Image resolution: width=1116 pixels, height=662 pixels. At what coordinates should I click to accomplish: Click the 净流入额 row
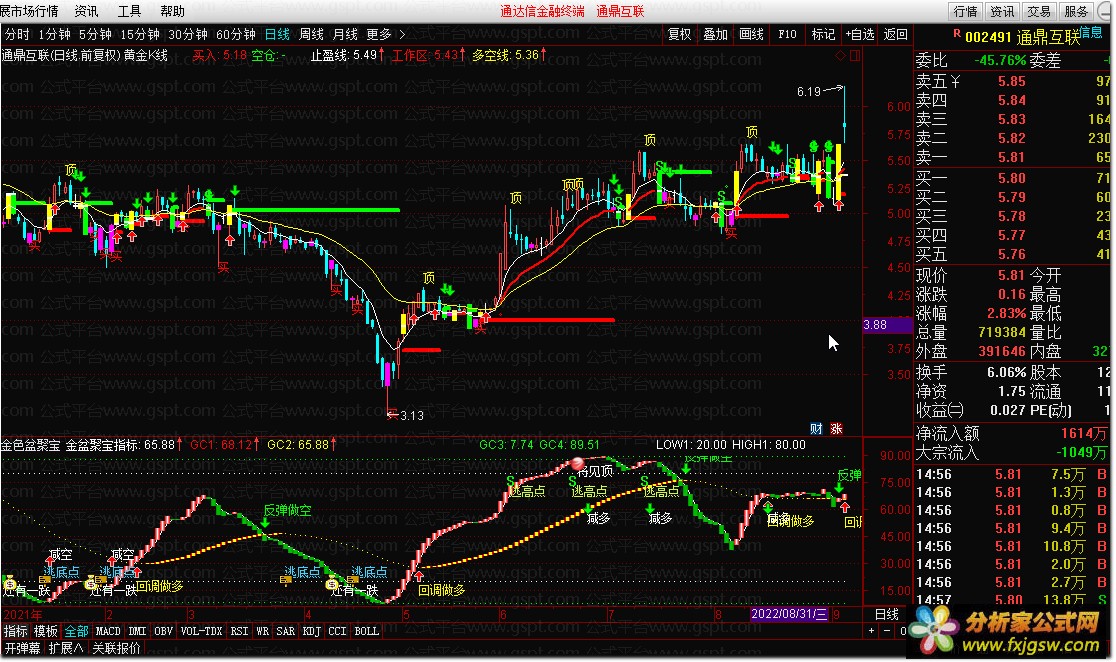tap(1011, 433)
